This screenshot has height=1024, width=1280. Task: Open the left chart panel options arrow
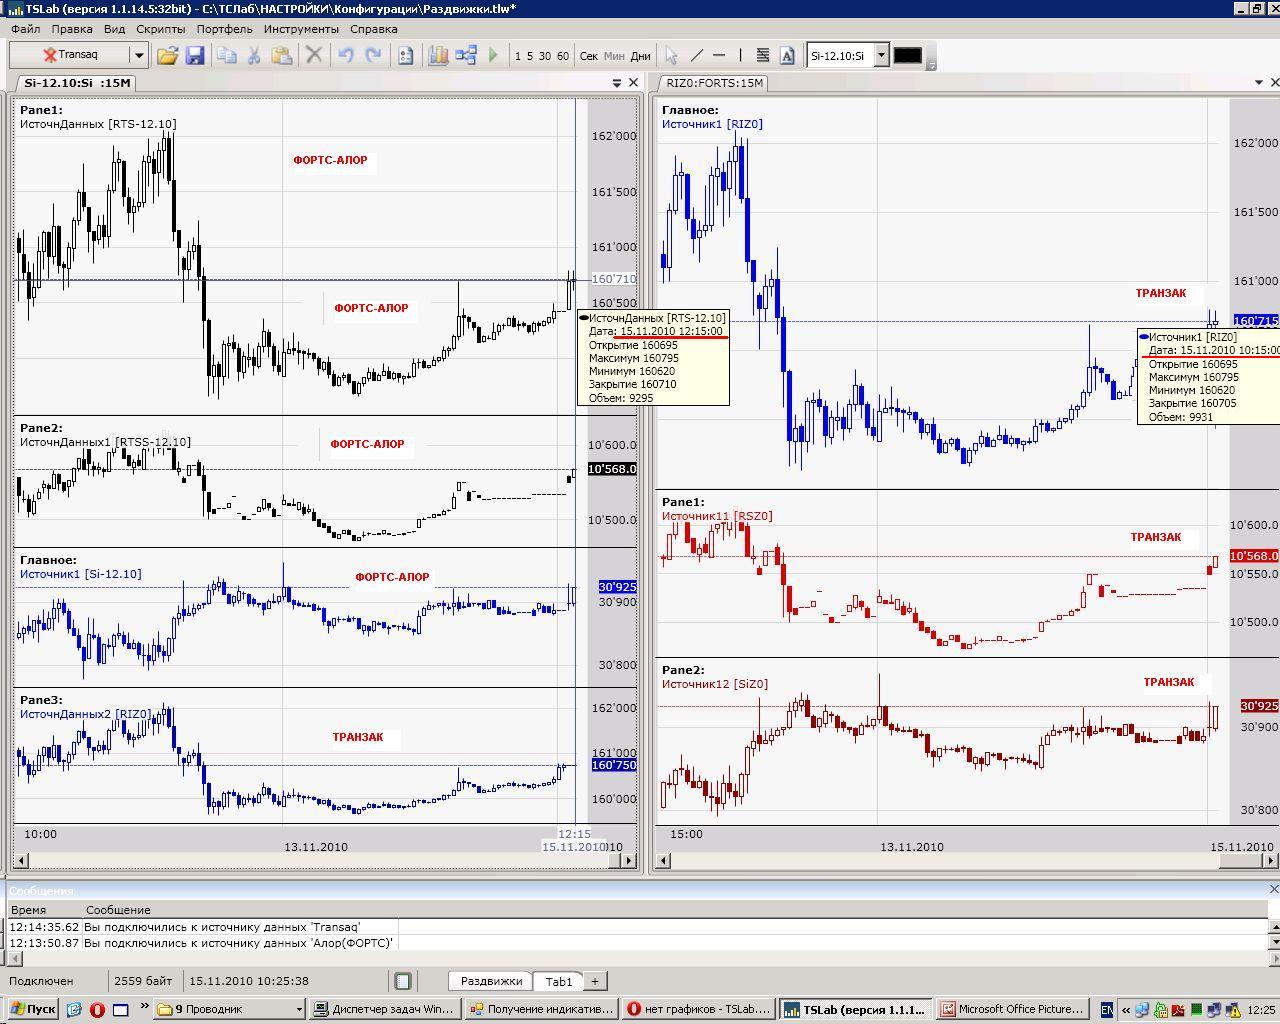click(x=617, y=83)
